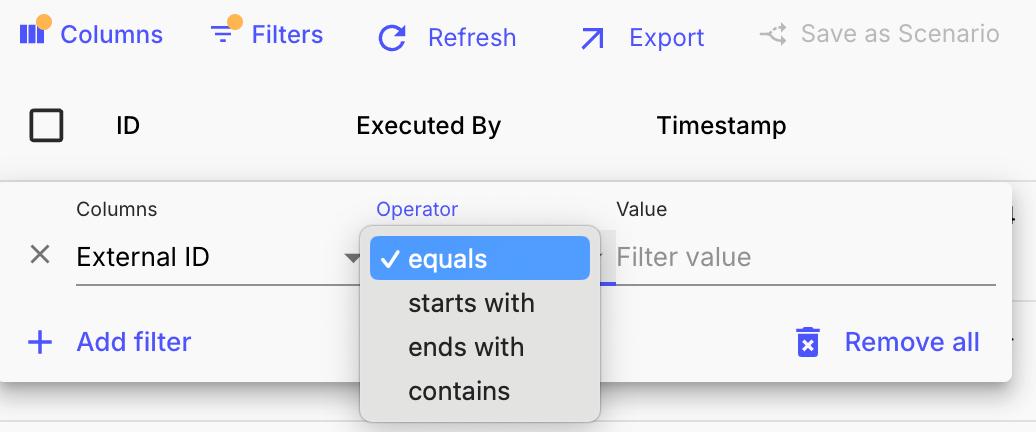1036x432 pixels.
Task: Choose the 'ends with' operator
Action: coord(466,347)
